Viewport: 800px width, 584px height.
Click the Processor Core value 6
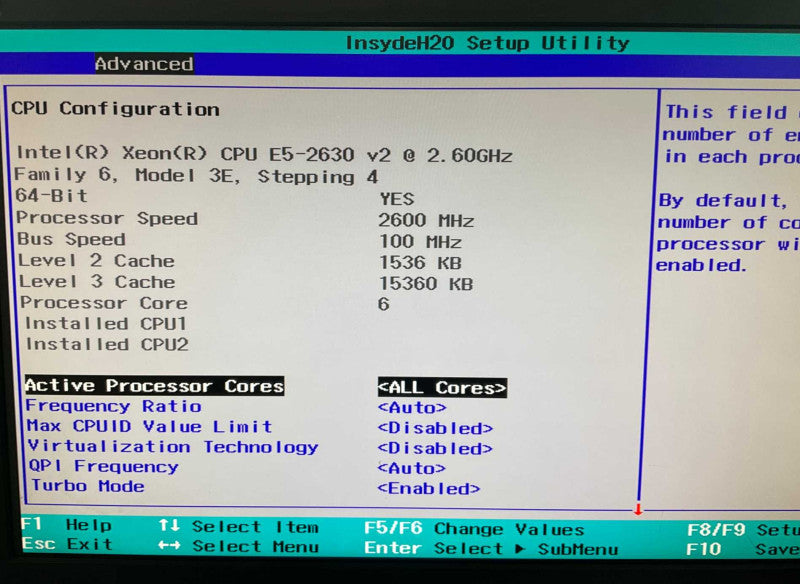coord(384,304)
